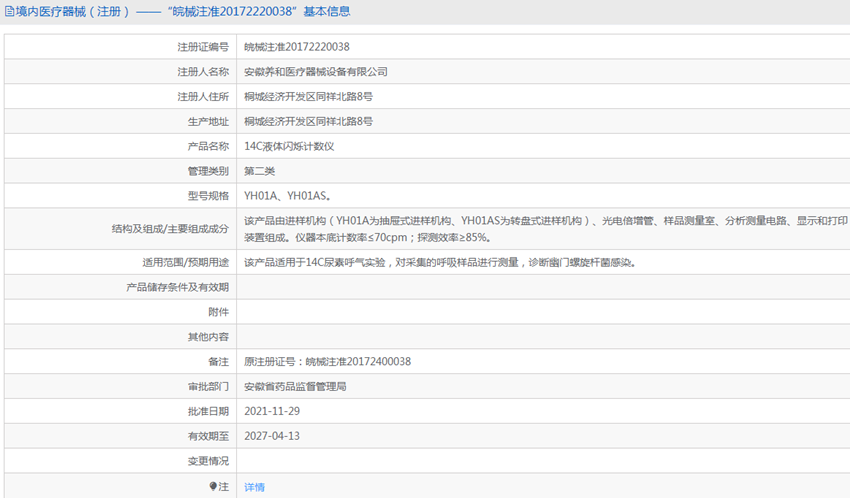Click the 管理类别 label
Image resolution: width=850 pixels, height=498 pixels.
208,171
